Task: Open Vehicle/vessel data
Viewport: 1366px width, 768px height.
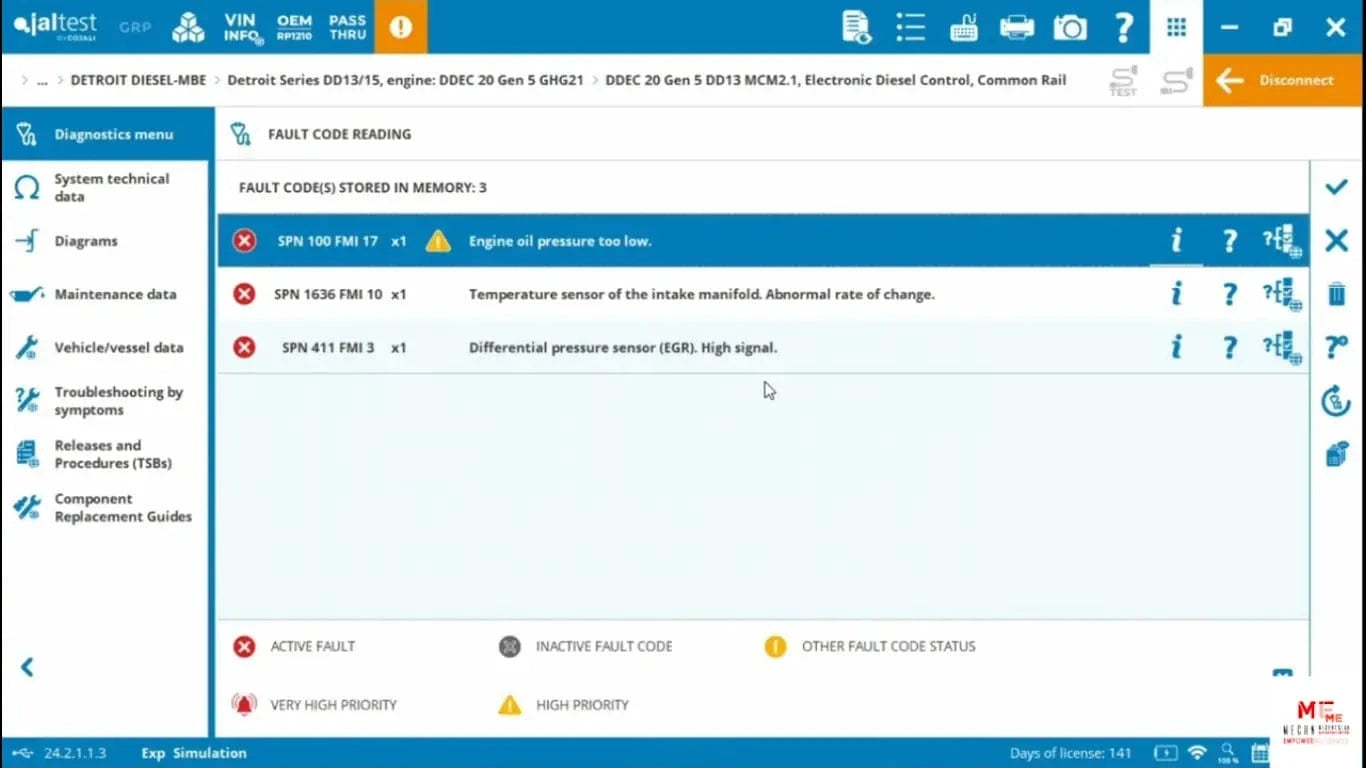Action: [107, 348]
